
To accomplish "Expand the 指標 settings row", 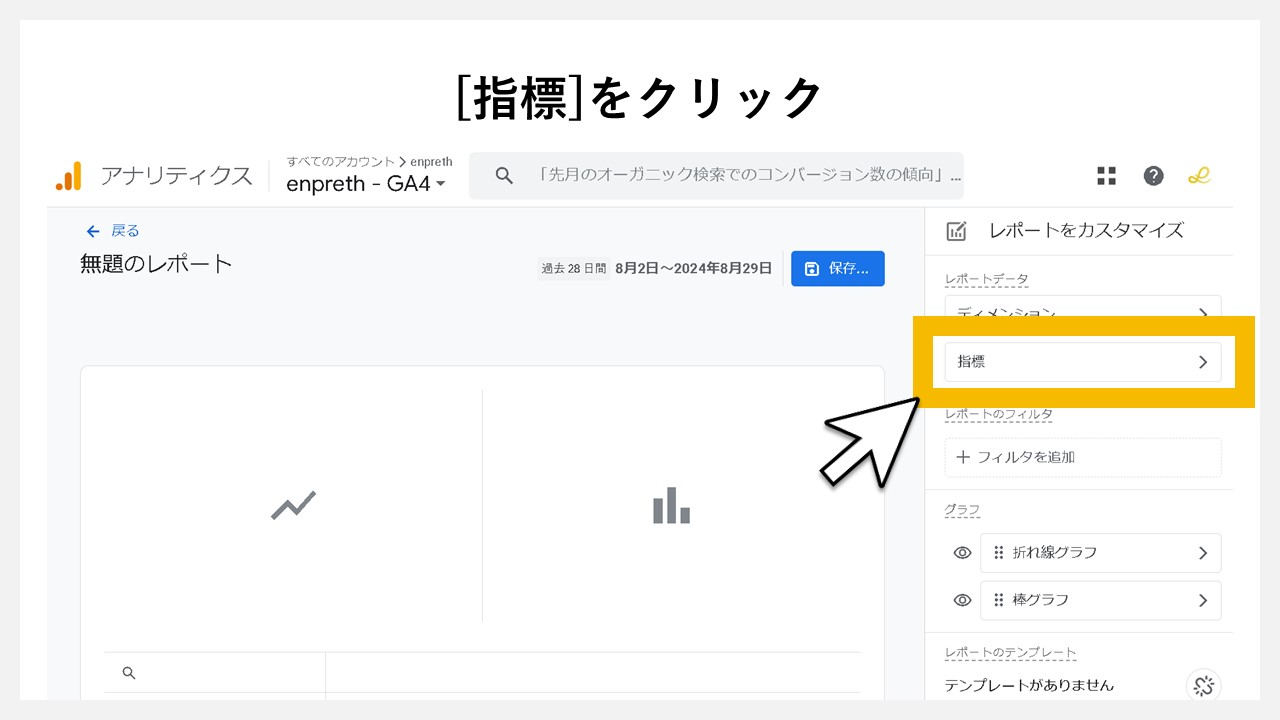I will [x=1083, y=362].
